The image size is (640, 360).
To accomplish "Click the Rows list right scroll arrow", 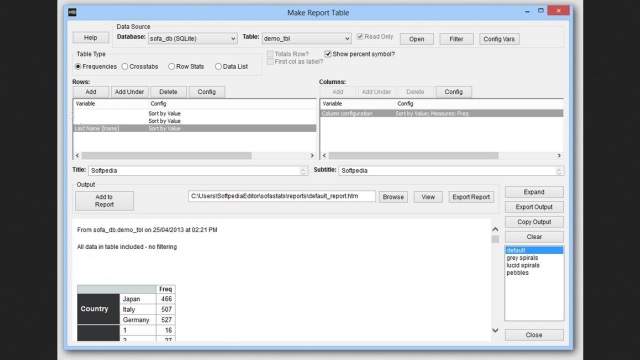I will pyautogui.click(x=312, y=156).
